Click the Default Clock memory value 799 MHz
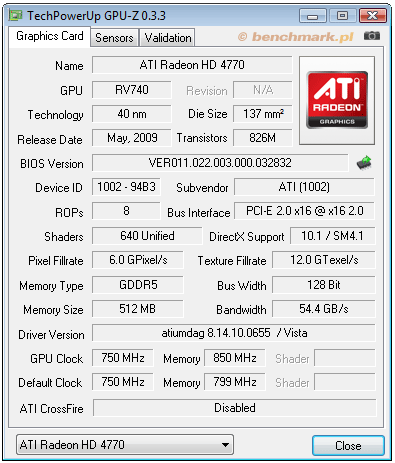 coord(235,382)
